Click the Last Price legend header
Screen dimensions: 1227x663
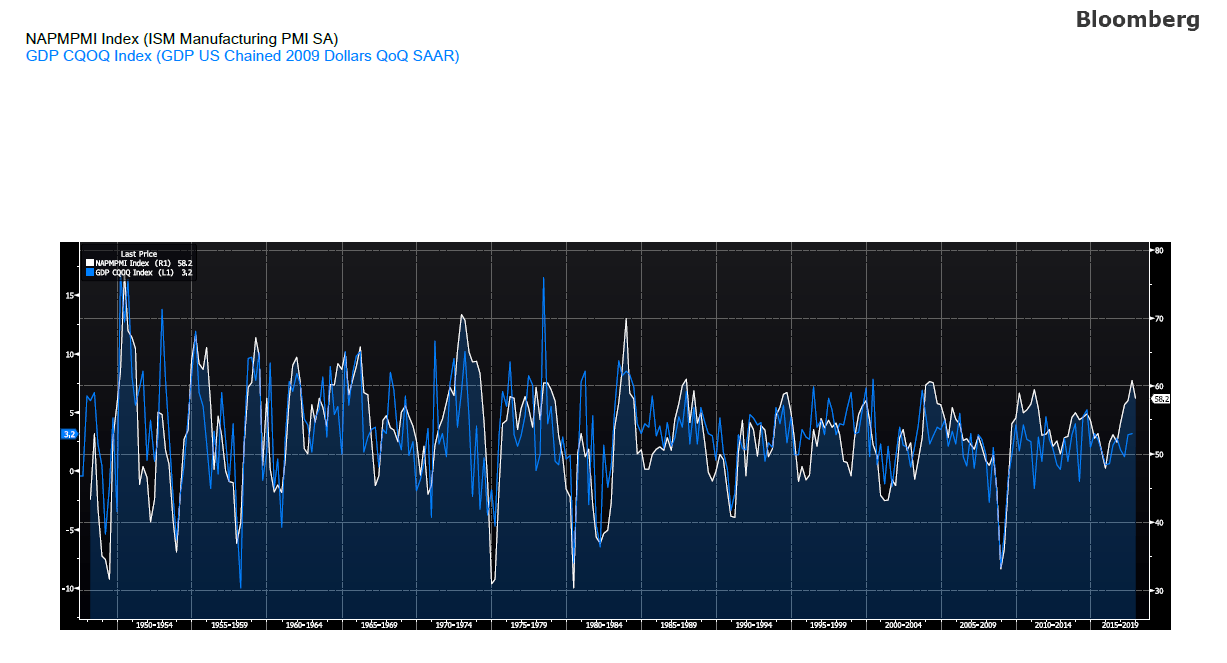[x=139, y=254]
